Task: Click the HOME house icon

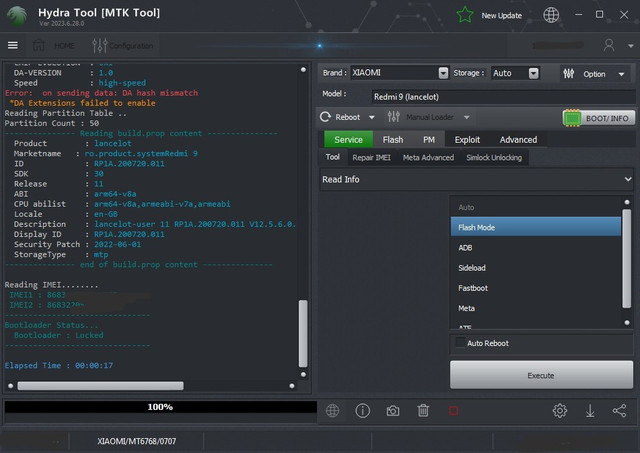Action: coord(39,45)
